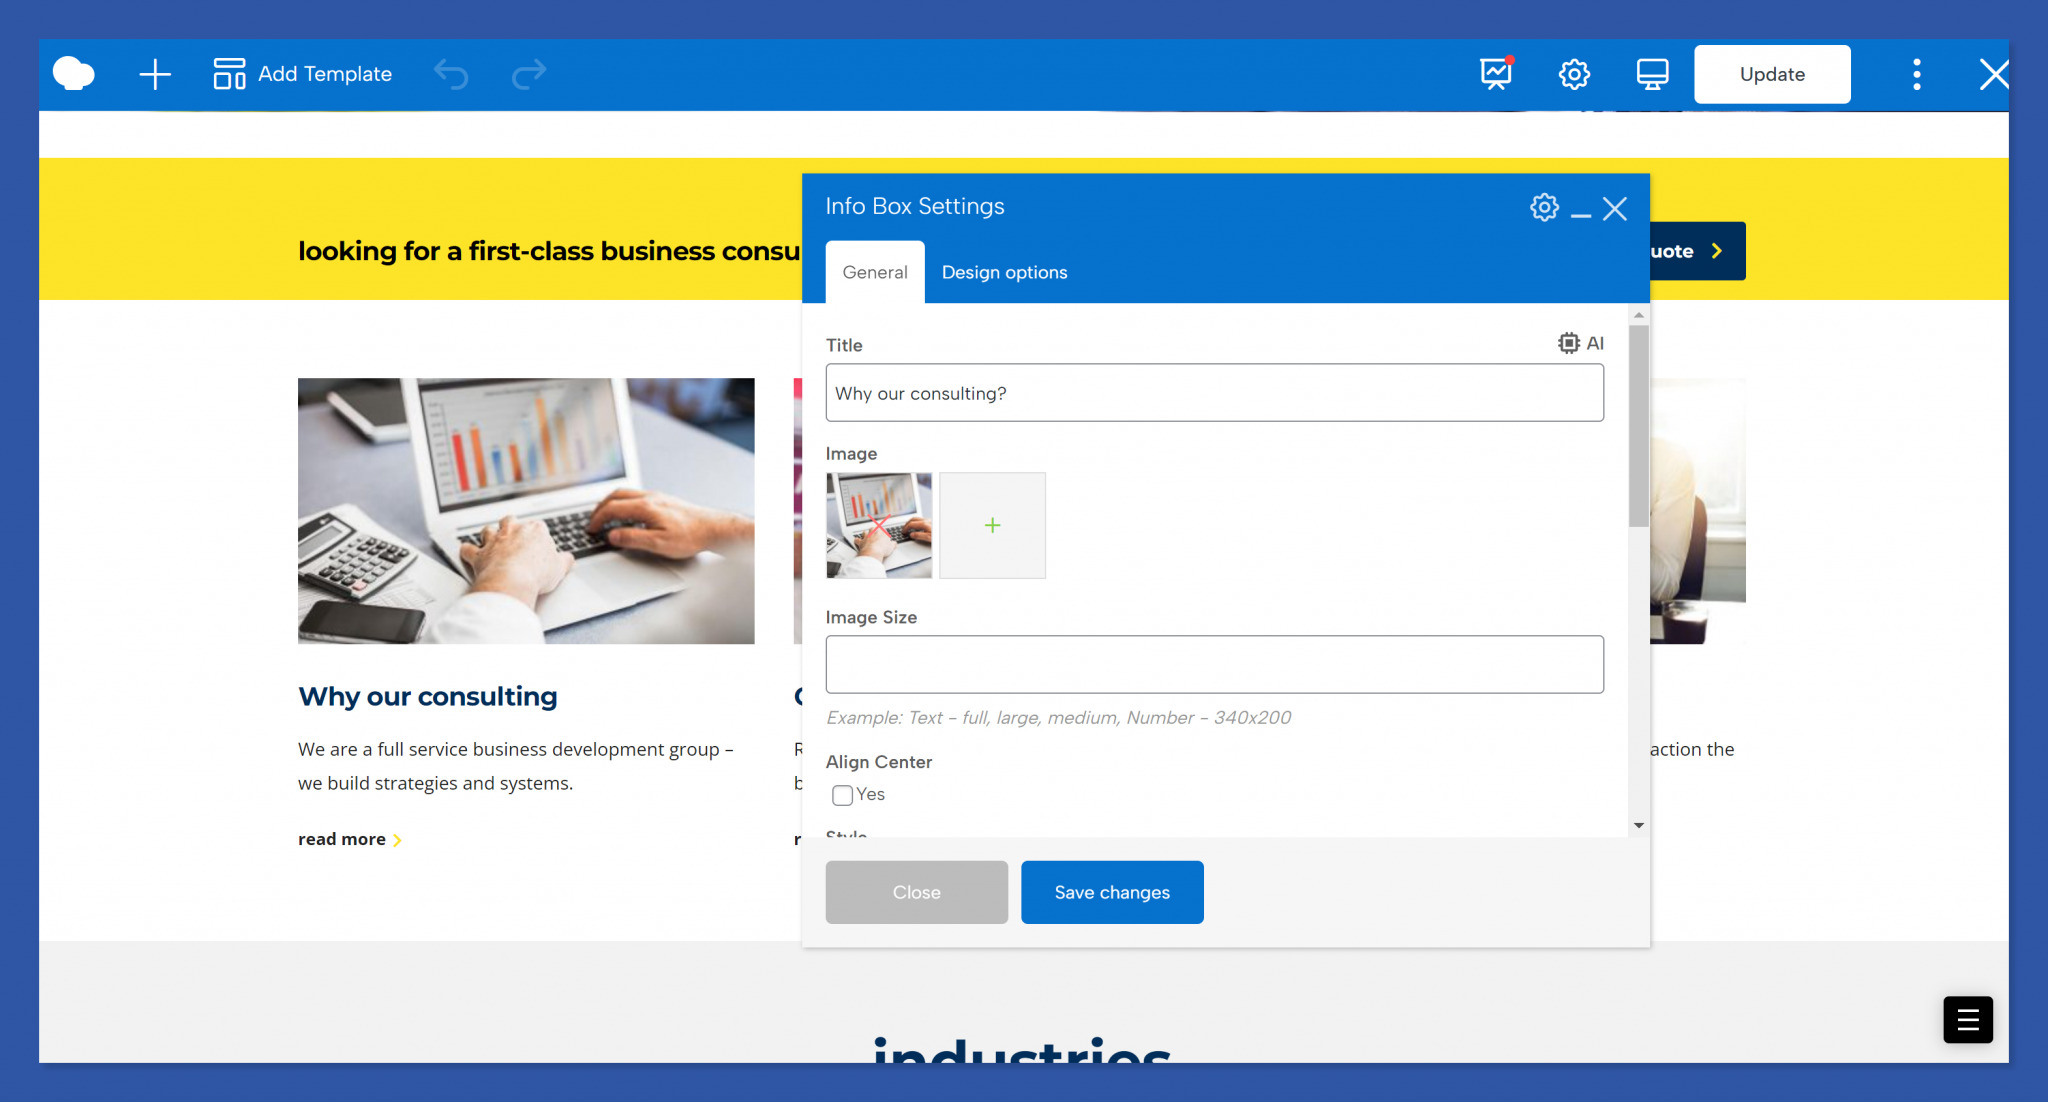Open page settings gear in top bar
The height and width of the screenshot is (1102, 2048).
click(x=1574, y=74)
